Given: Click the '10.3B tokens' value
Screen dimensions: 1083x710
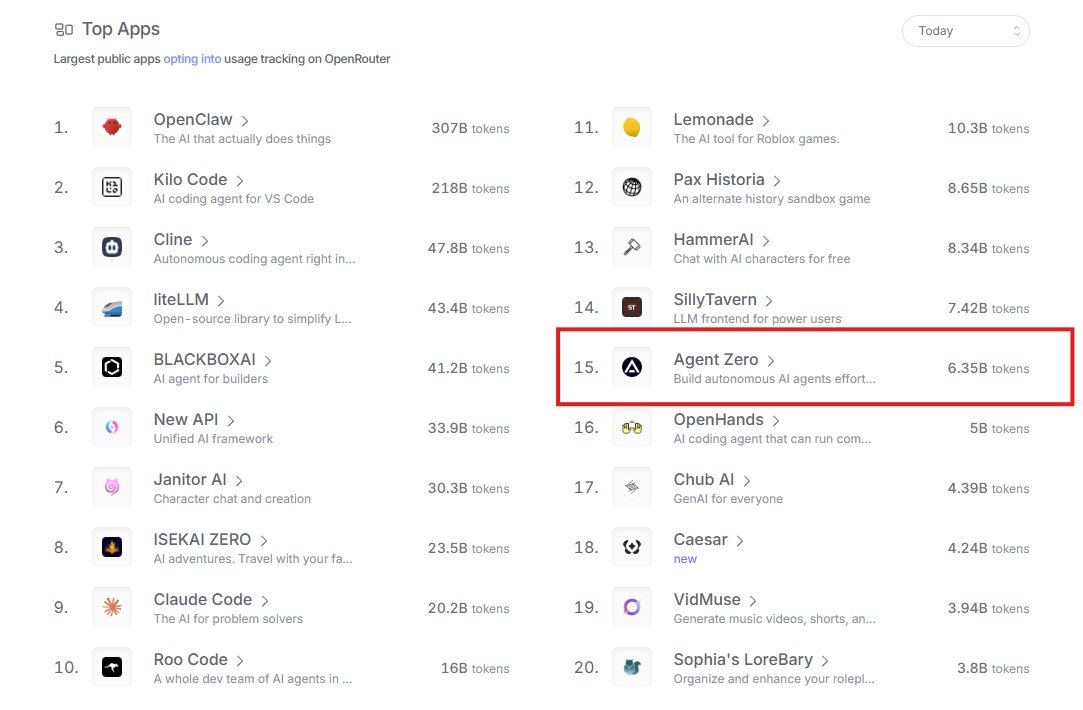Looking at the screenshot, I should tap(988, 128).
